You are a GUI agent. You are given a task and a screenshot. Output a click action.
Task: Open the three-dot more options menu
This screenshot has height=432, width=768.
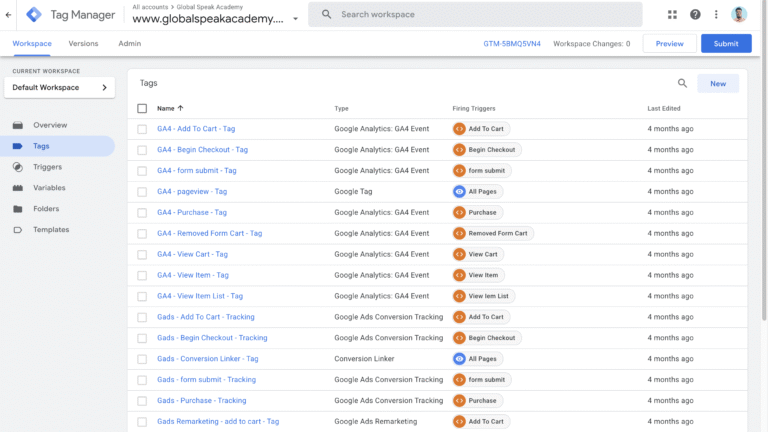tap(717, 14)
